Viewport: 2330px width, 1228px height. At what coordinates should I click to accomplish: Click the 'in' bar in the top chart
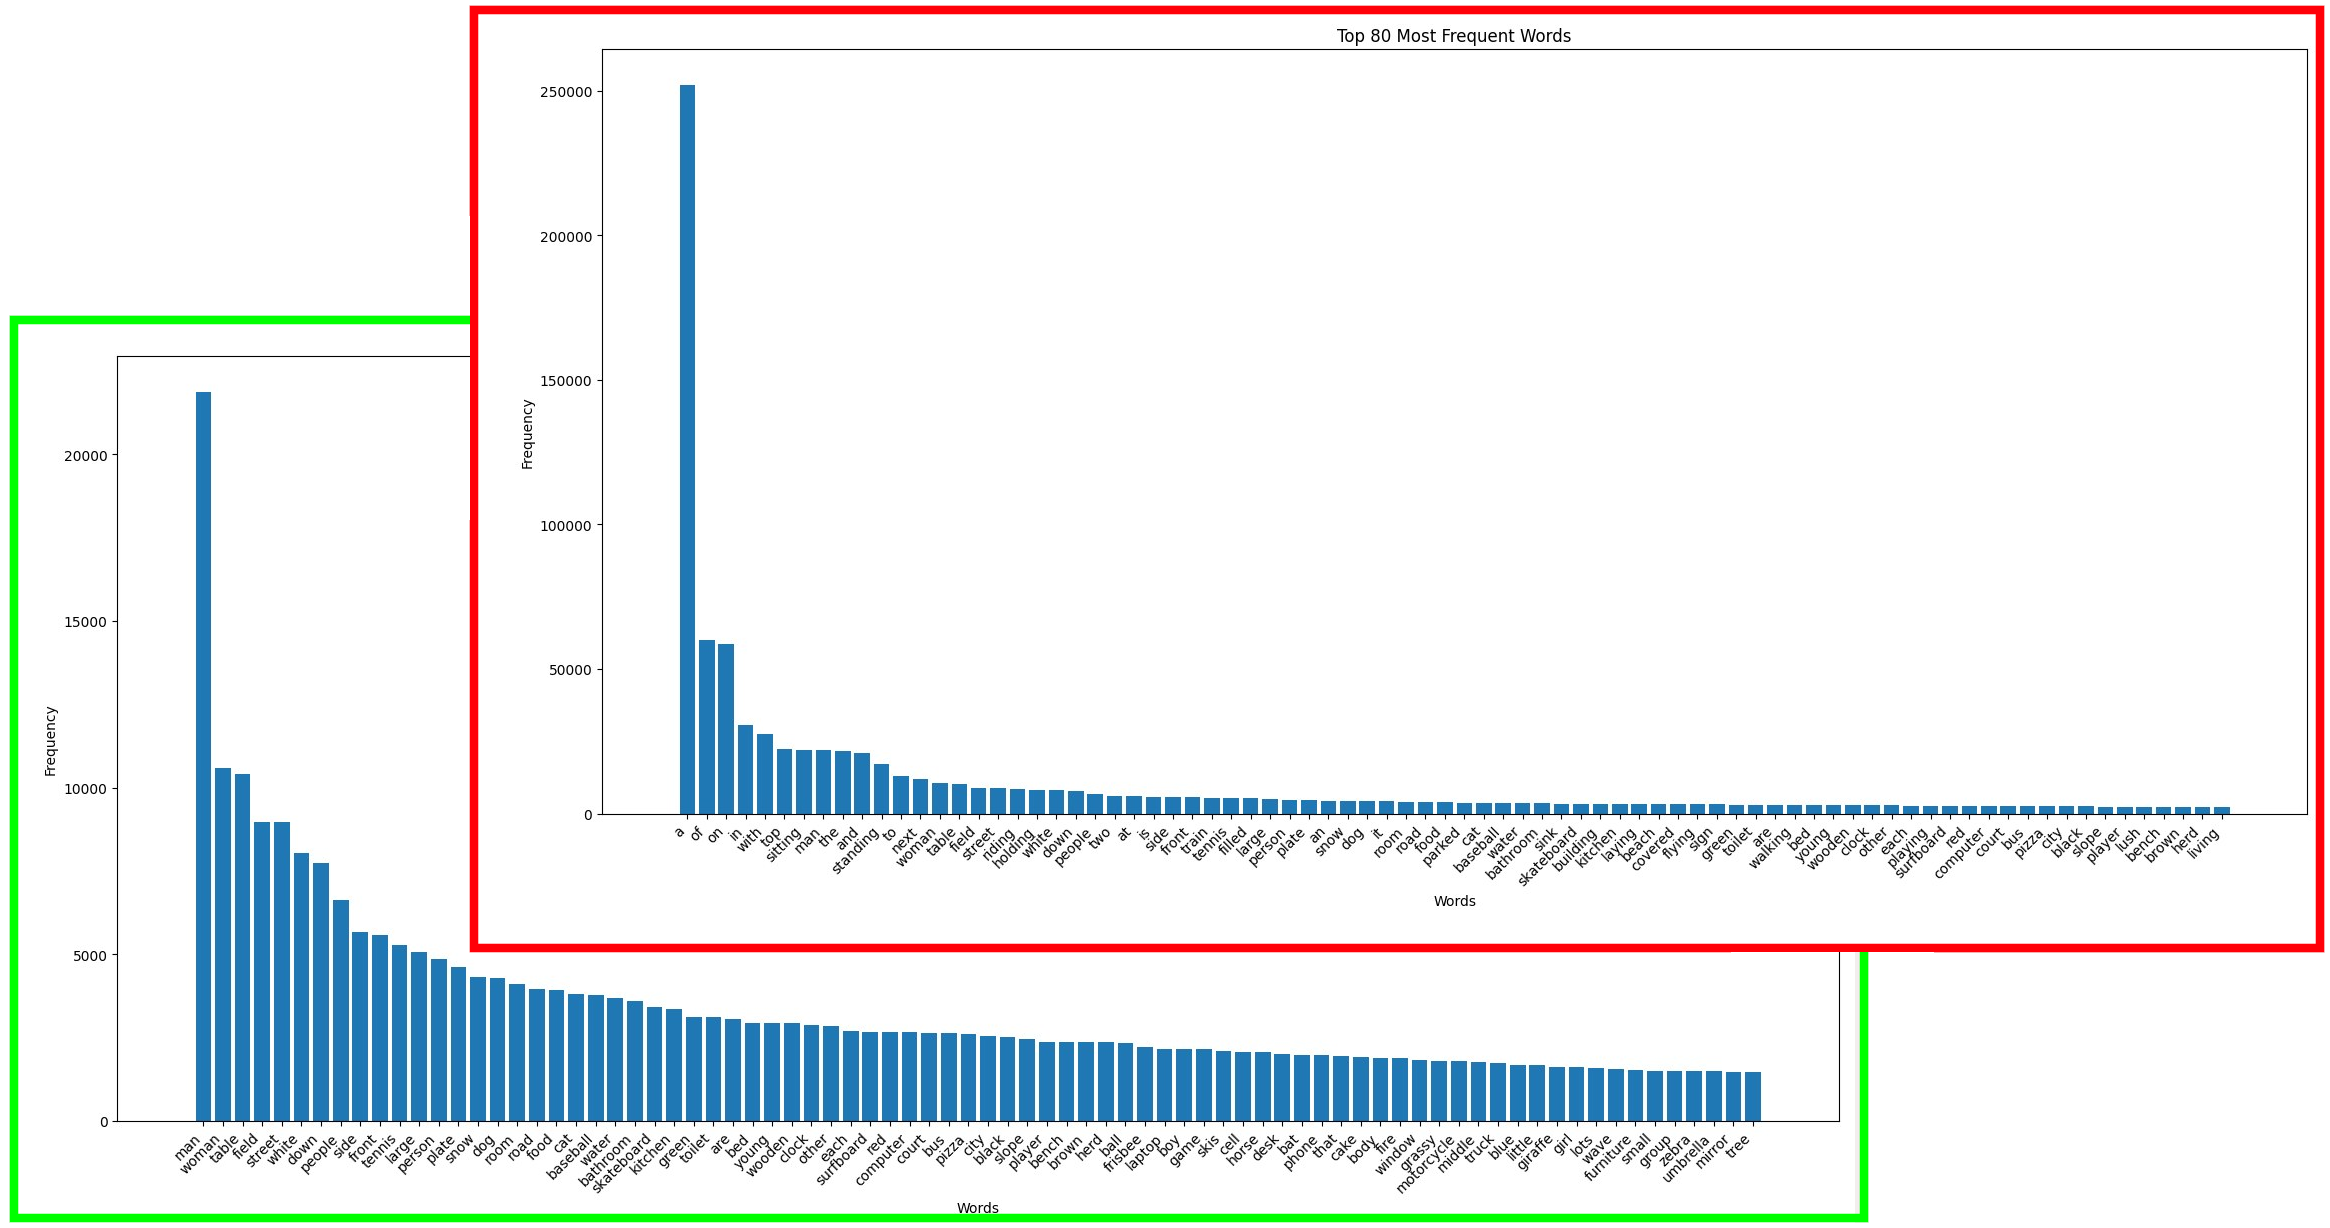(745, 770)
